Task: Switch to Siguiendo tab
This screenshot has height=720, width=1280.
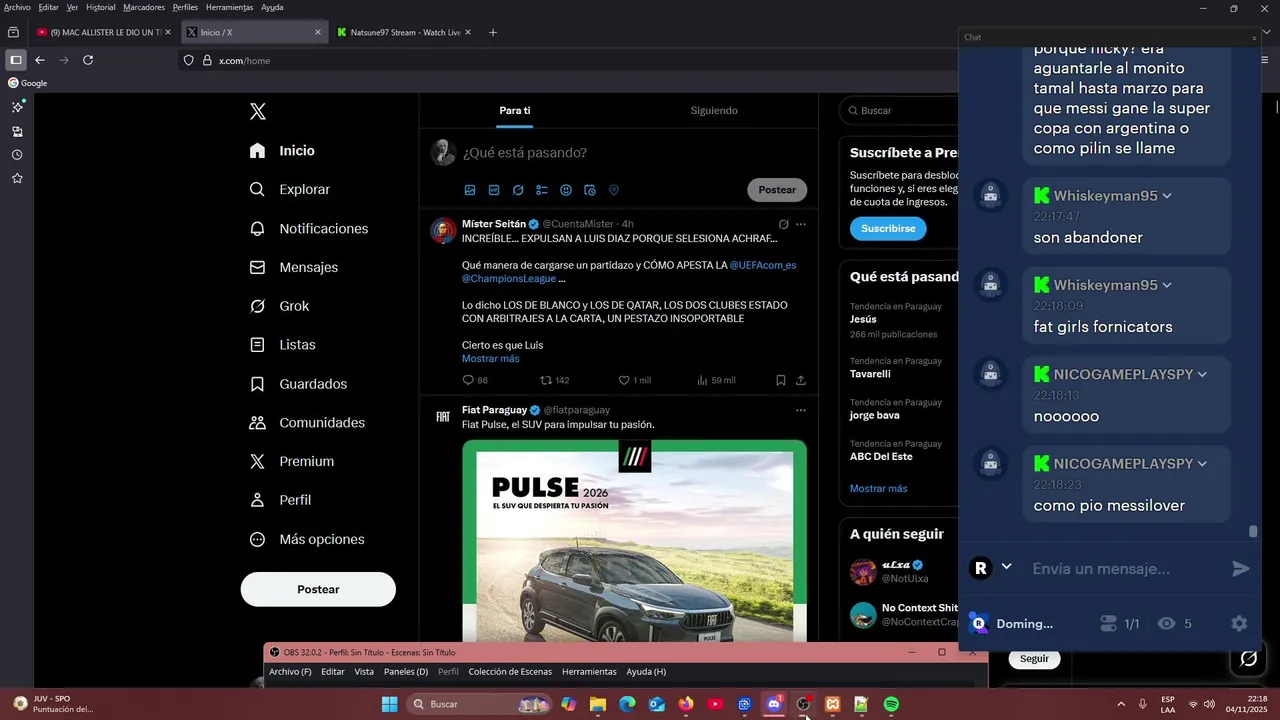Action: click(714, 110)
